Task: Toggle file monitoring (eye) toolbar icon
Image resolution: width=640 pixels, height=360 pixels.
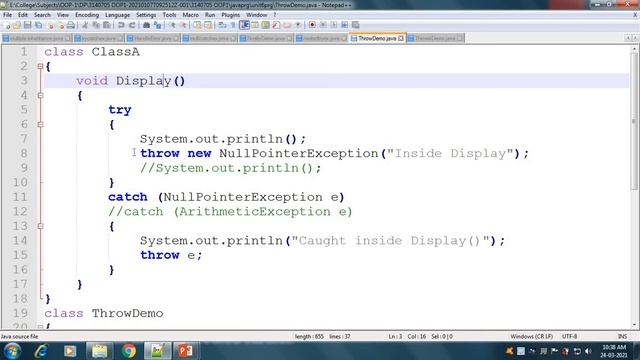Action: [x=298, y=25]
